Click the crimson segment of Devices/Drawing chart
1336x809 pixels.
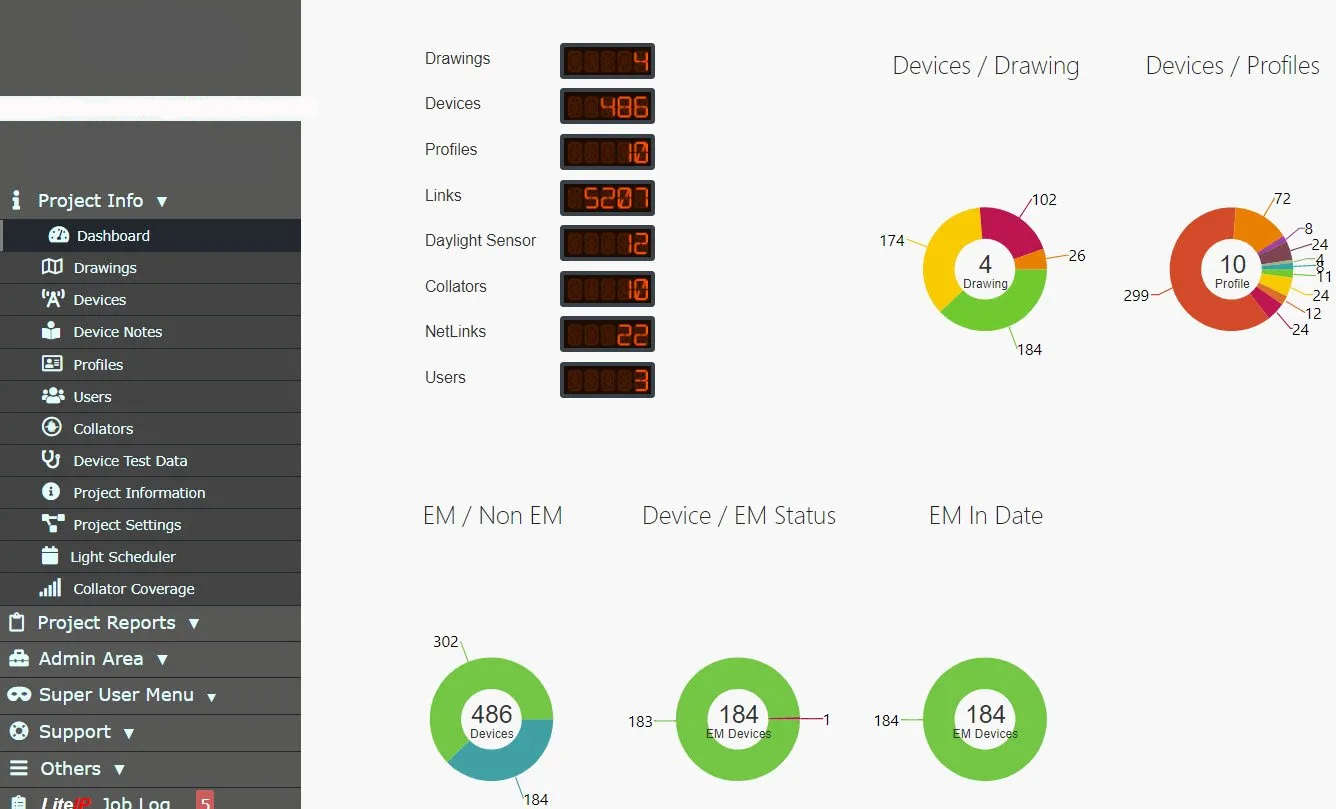tap(1012, 226)
